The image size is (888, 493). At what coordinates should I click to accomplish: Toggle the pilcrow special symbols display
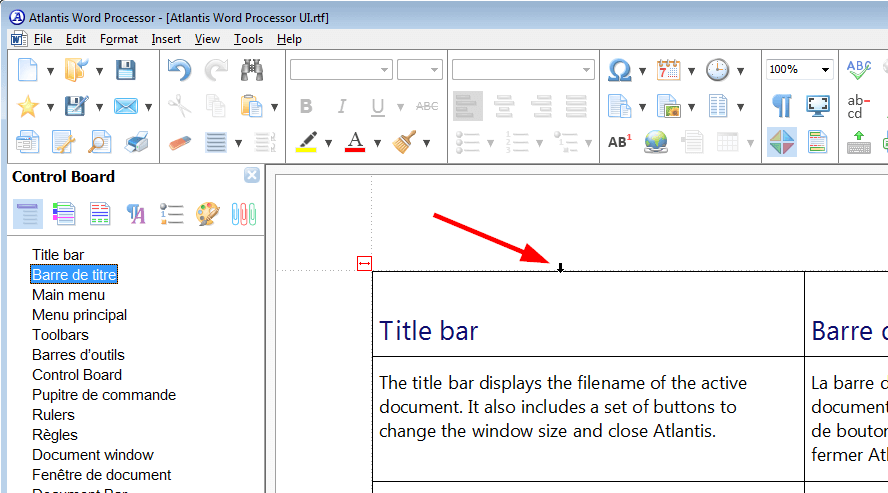782,106
